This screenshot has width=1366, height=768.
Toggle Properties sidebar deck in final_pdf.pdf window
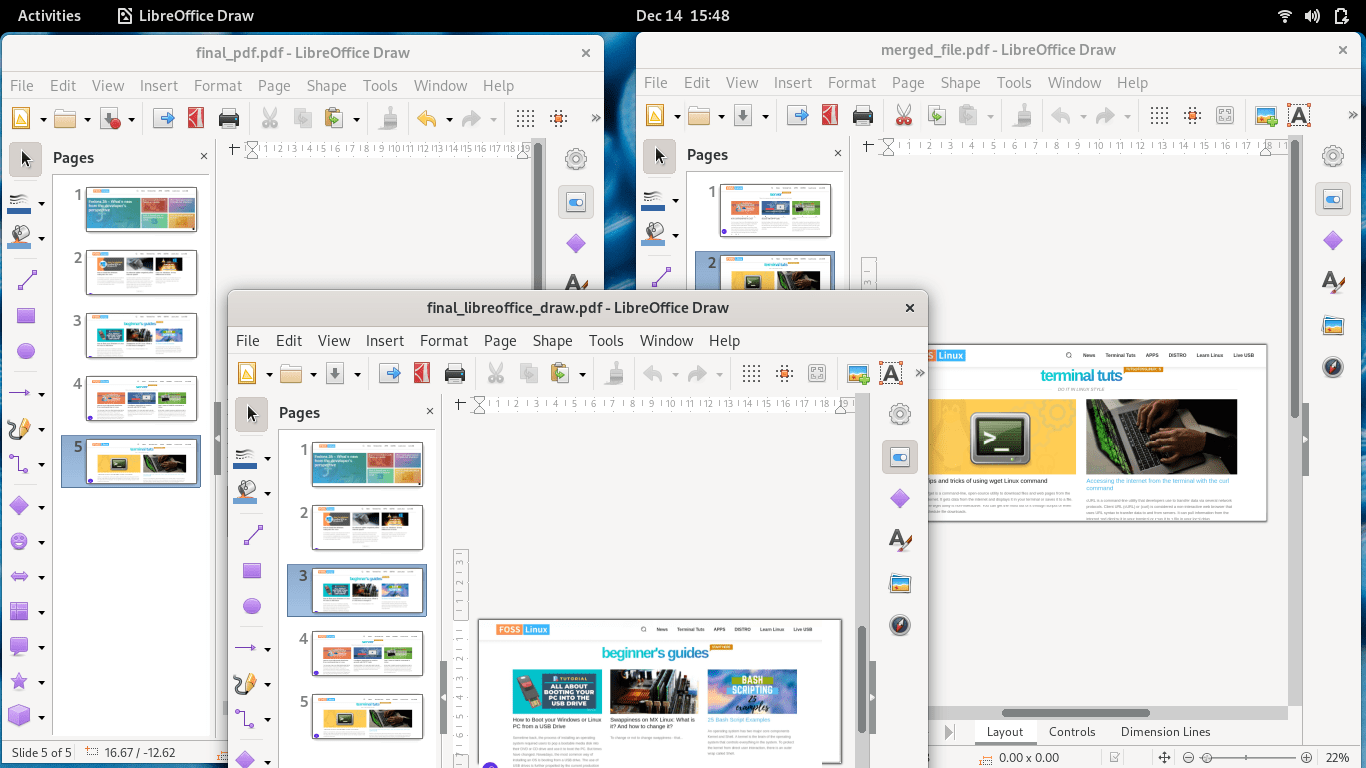(x=575, y=202)
